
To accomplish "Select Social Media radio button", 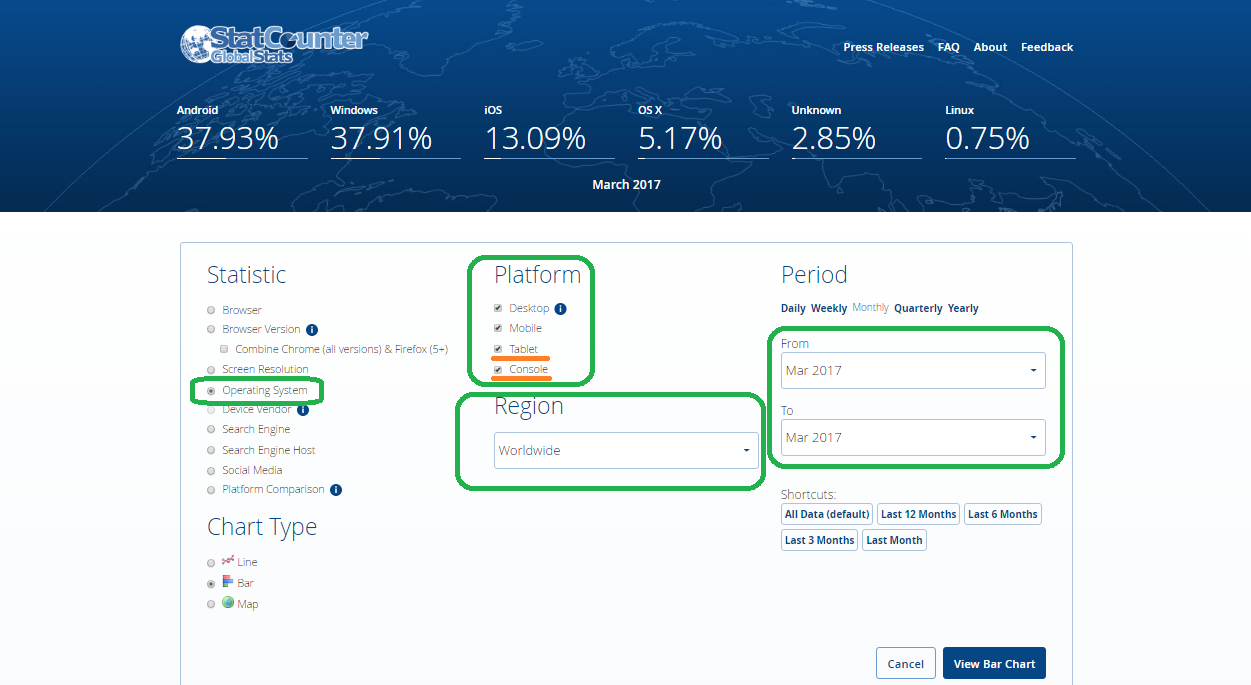I will coord(211,471).
